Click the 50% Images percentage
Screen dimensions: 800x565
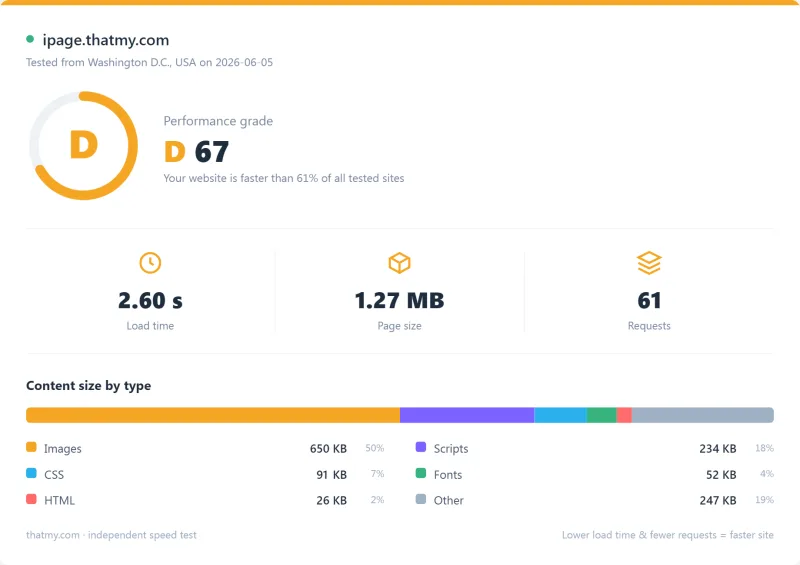374,448
